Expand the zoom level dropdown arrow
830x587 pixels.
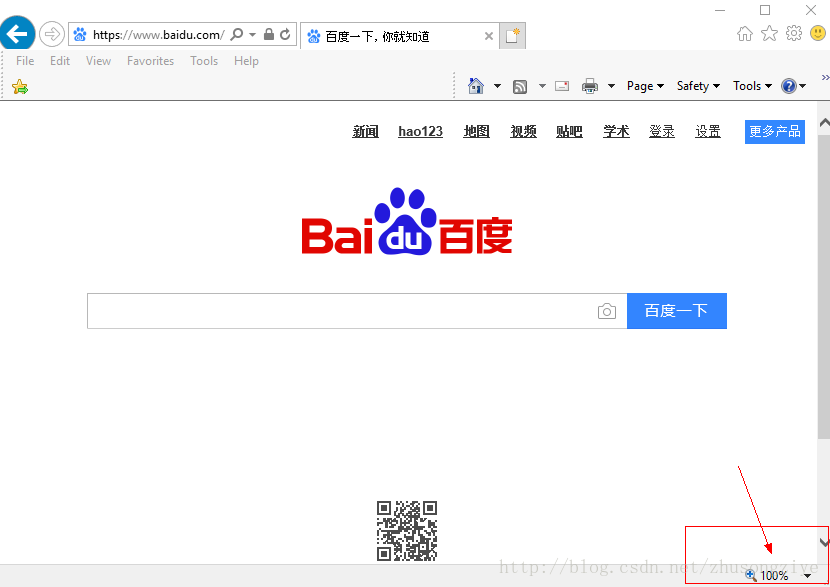pos(807,576)
